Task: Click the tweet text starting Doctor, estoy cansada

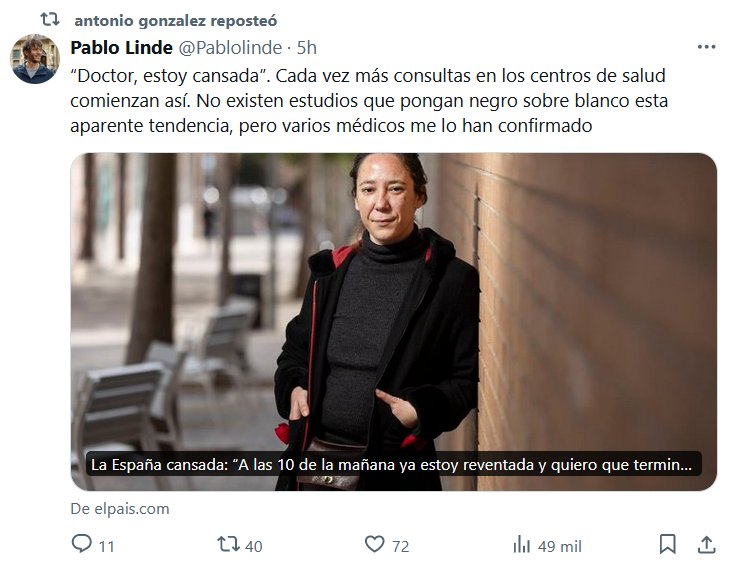Action: point(369,100)
